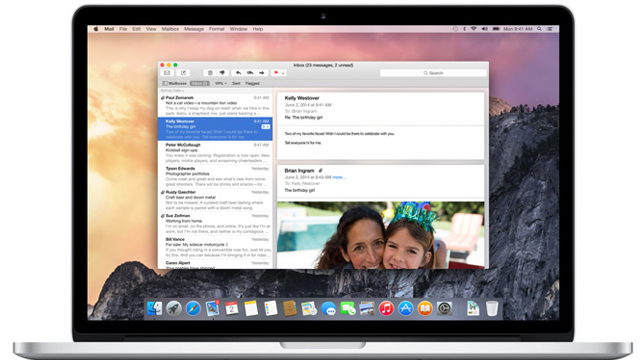Open the Help menu
640x360 pixels.
[x=258, y=29]
